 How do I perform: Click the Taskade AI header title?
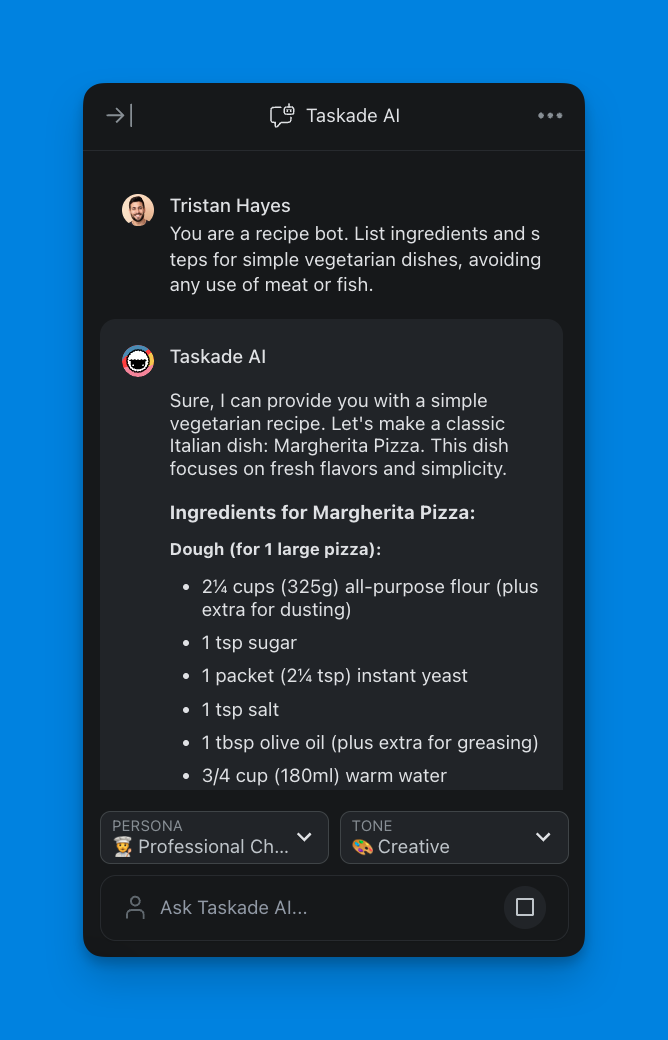point(353,116)
